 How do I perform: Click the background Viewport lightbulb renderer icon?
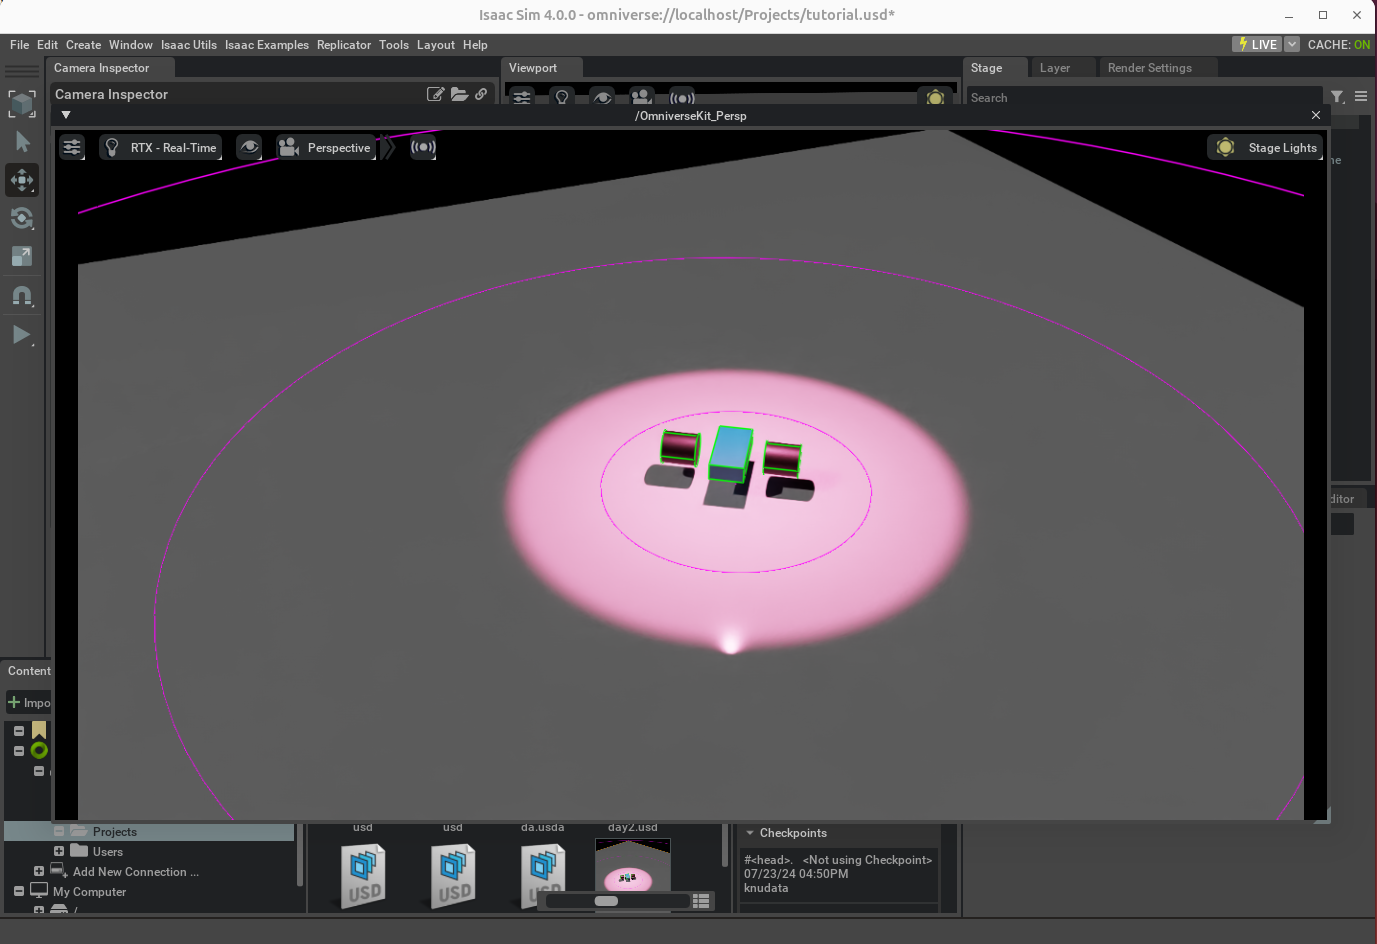click(x=562, y=97)
